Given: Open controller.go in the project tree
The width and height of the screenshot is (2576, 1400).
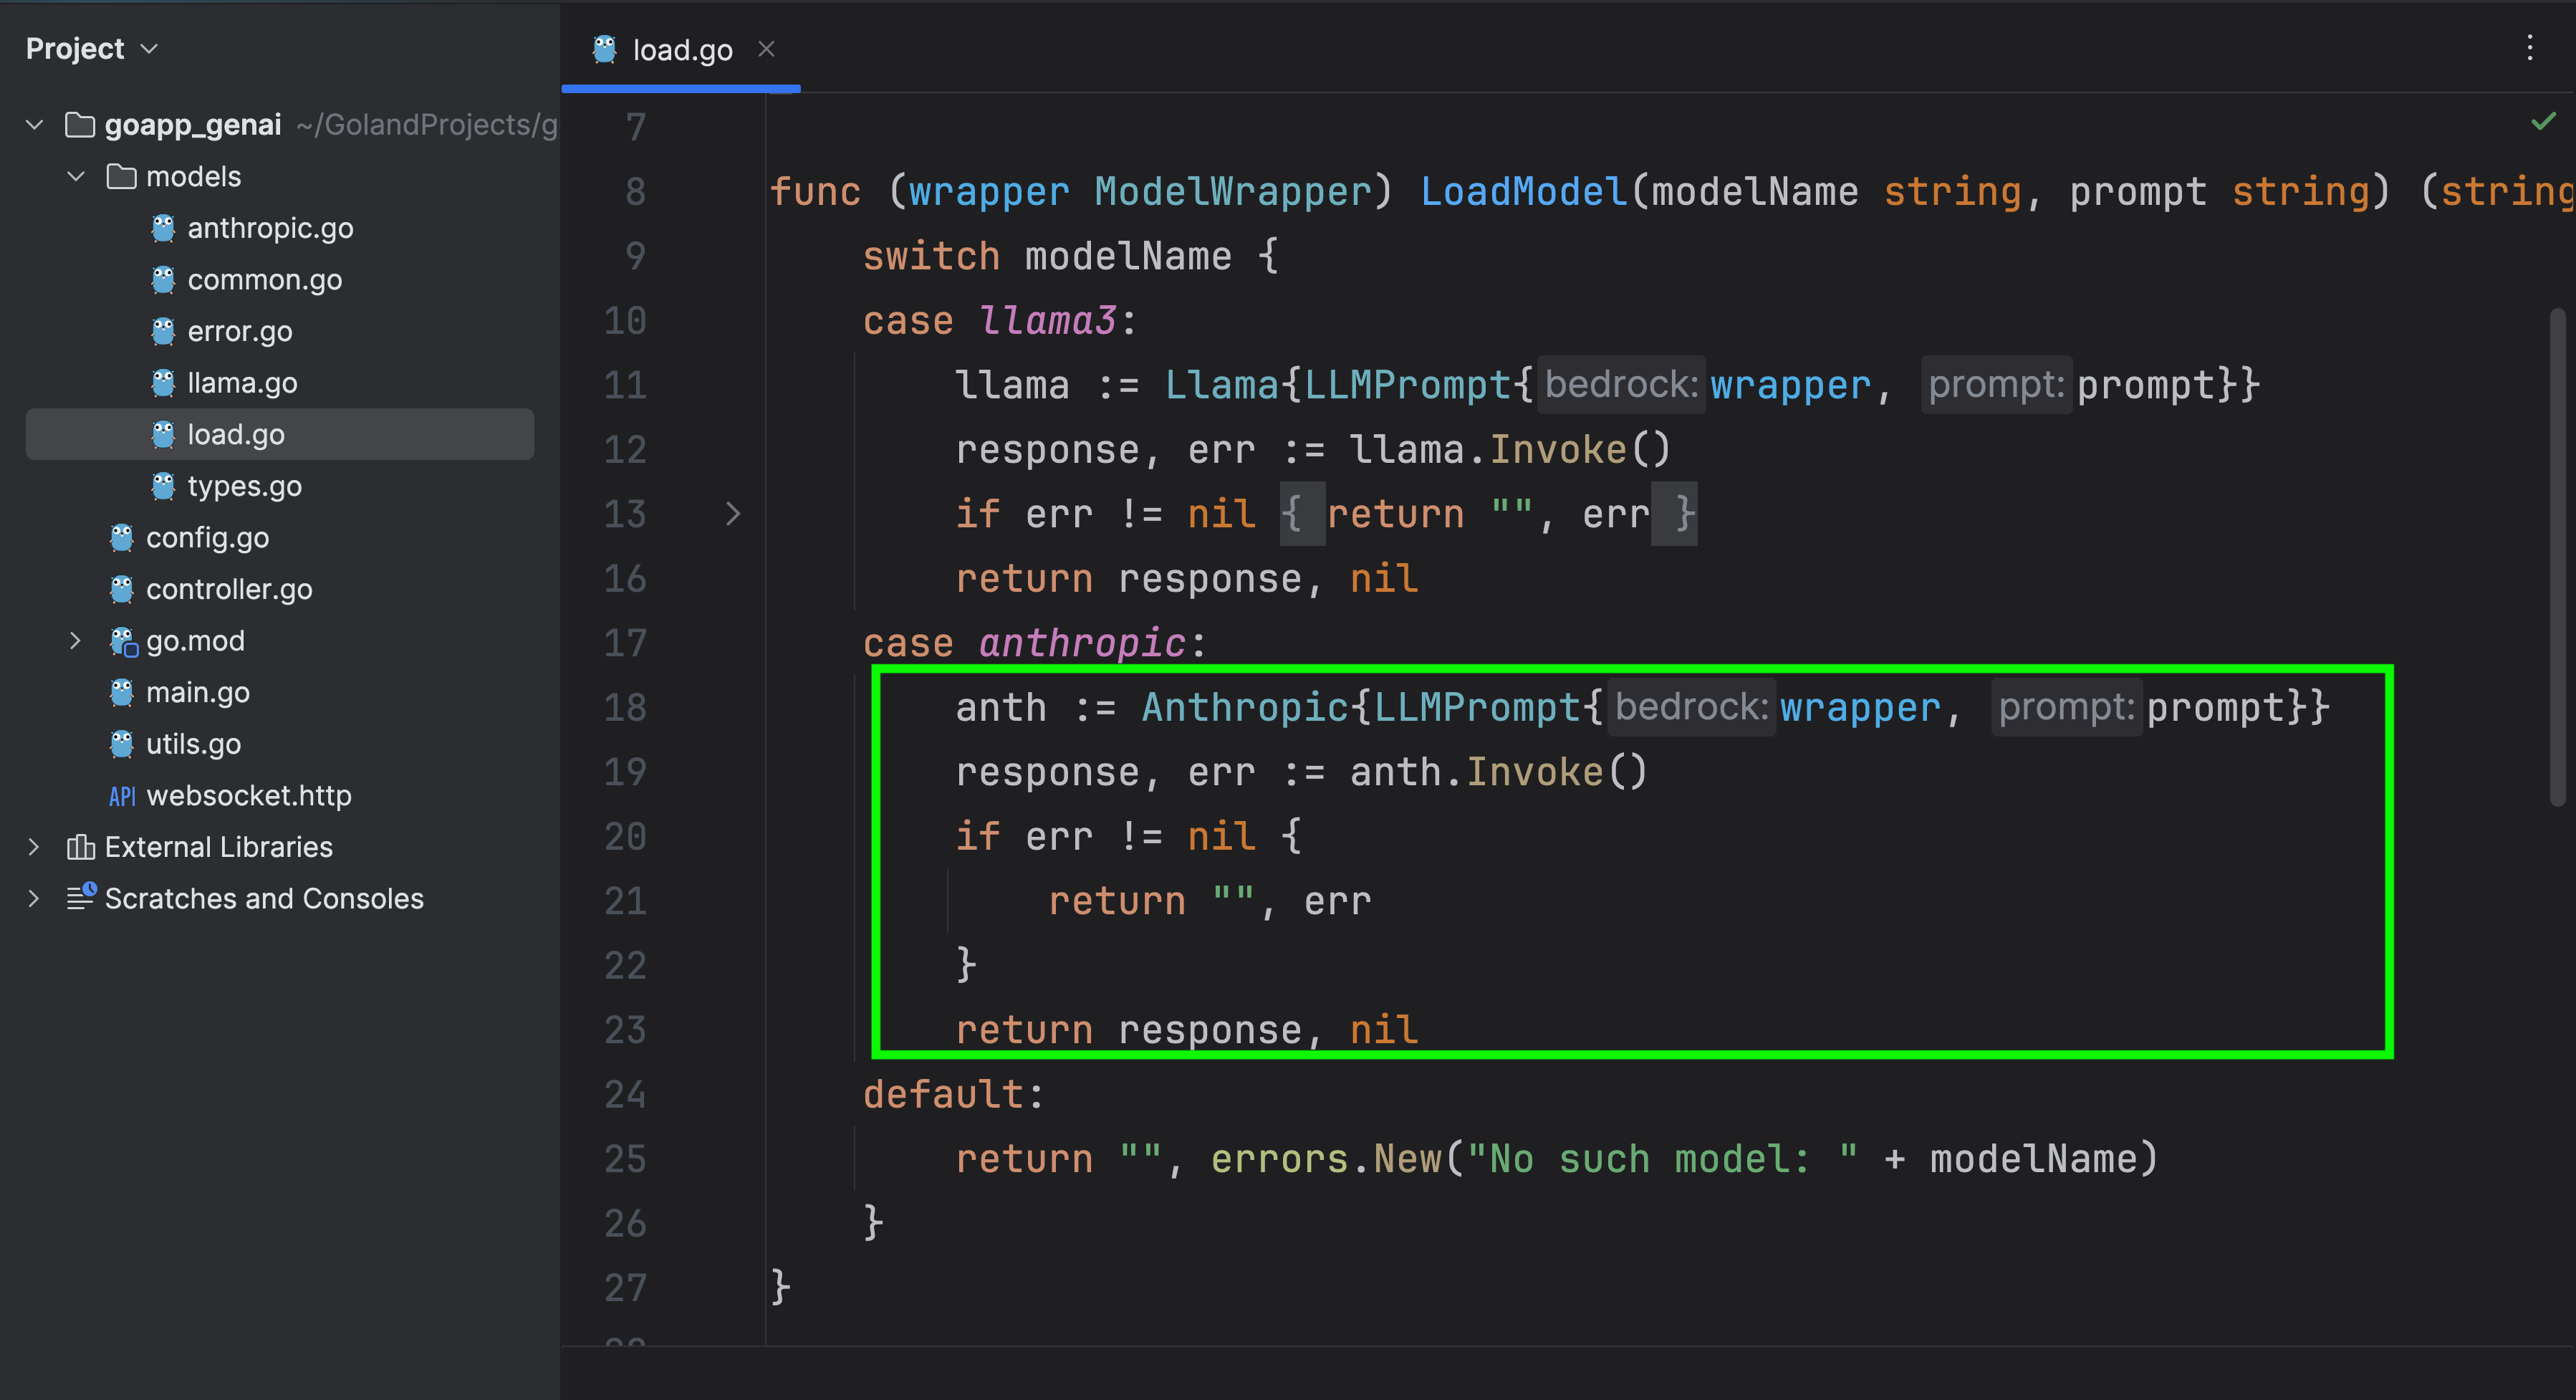Looking at the screenshot, I should [229, 589].
